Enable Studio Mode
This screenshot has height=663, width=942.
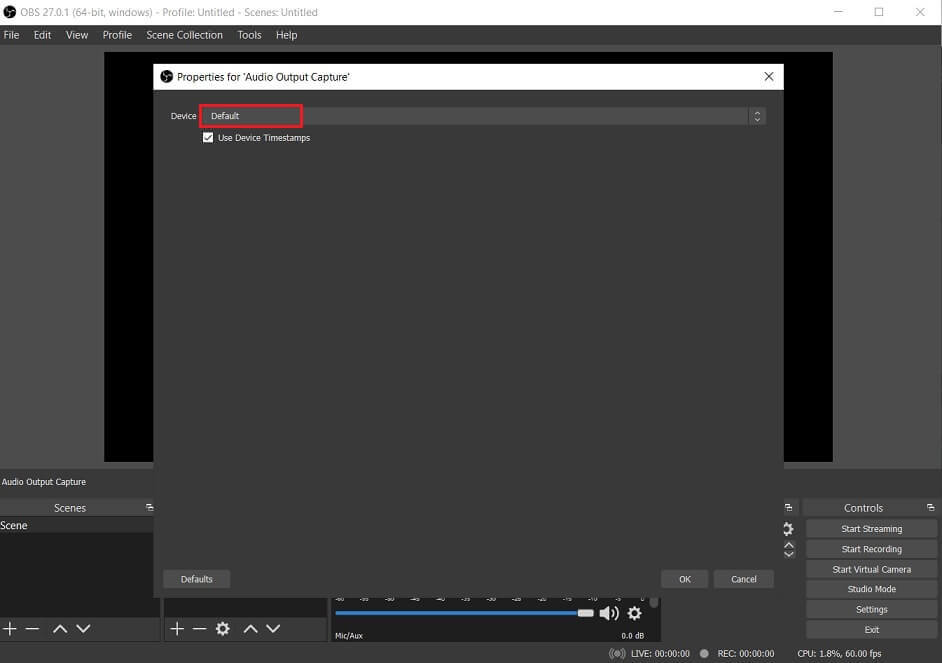(x=871, y=589)
